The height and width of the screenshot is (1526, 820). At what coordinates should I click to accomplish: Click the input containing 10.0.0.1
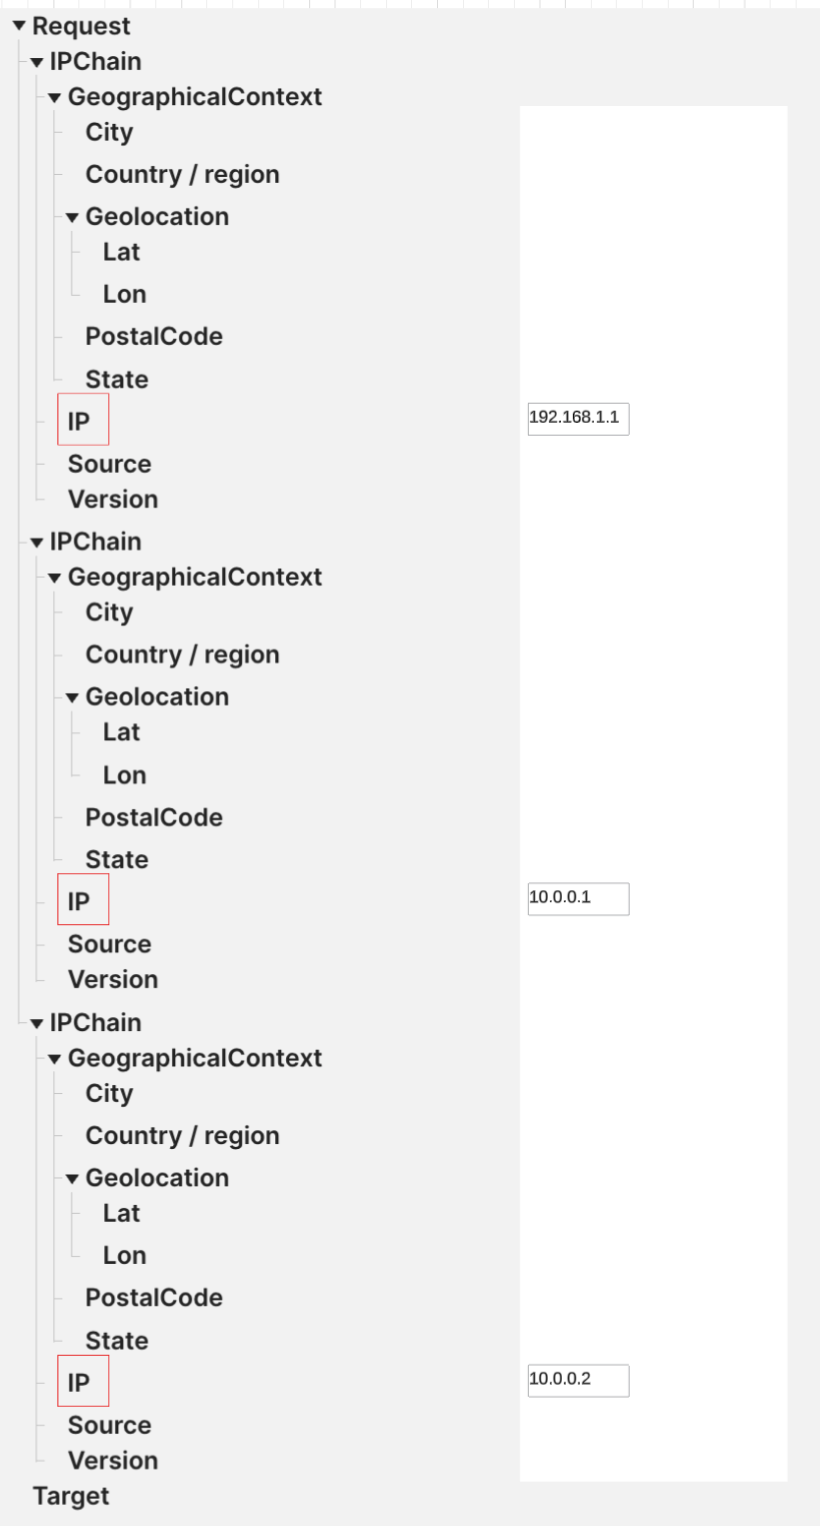[x=578, y=900]
